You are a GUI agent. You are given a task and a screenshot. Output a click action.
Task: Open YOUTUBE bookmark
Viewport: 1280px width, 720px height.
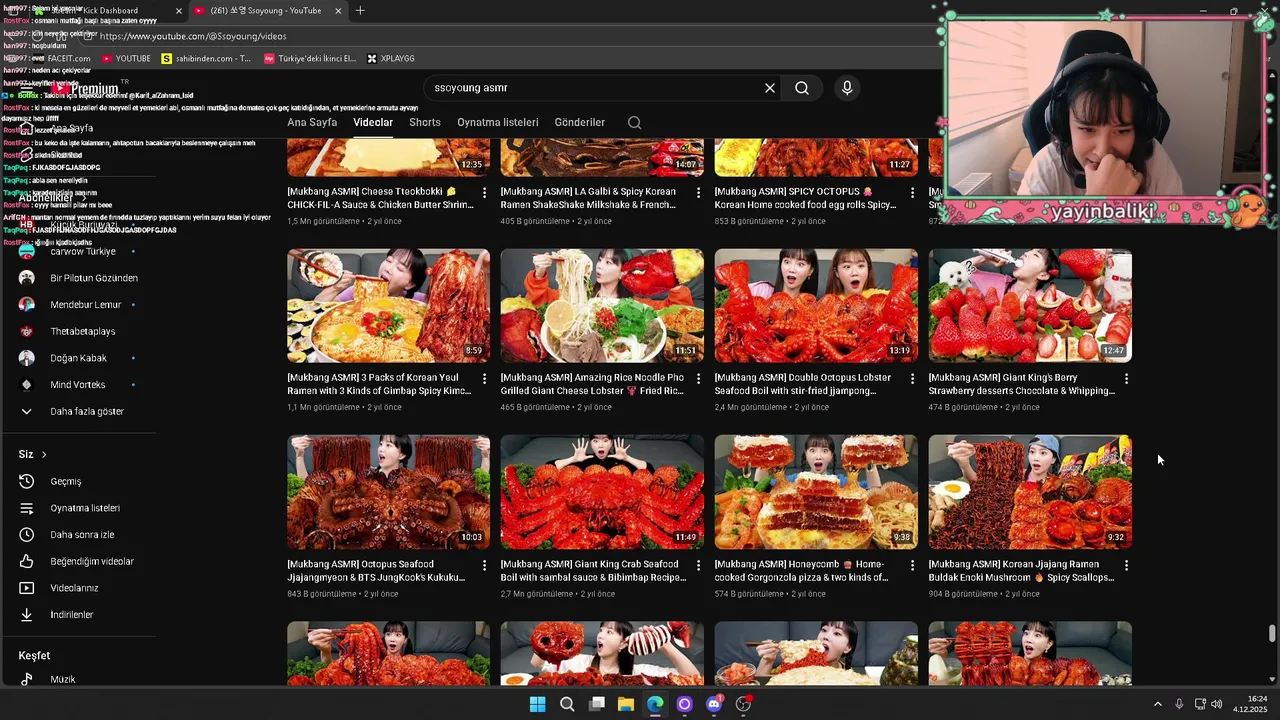(125, 59)
